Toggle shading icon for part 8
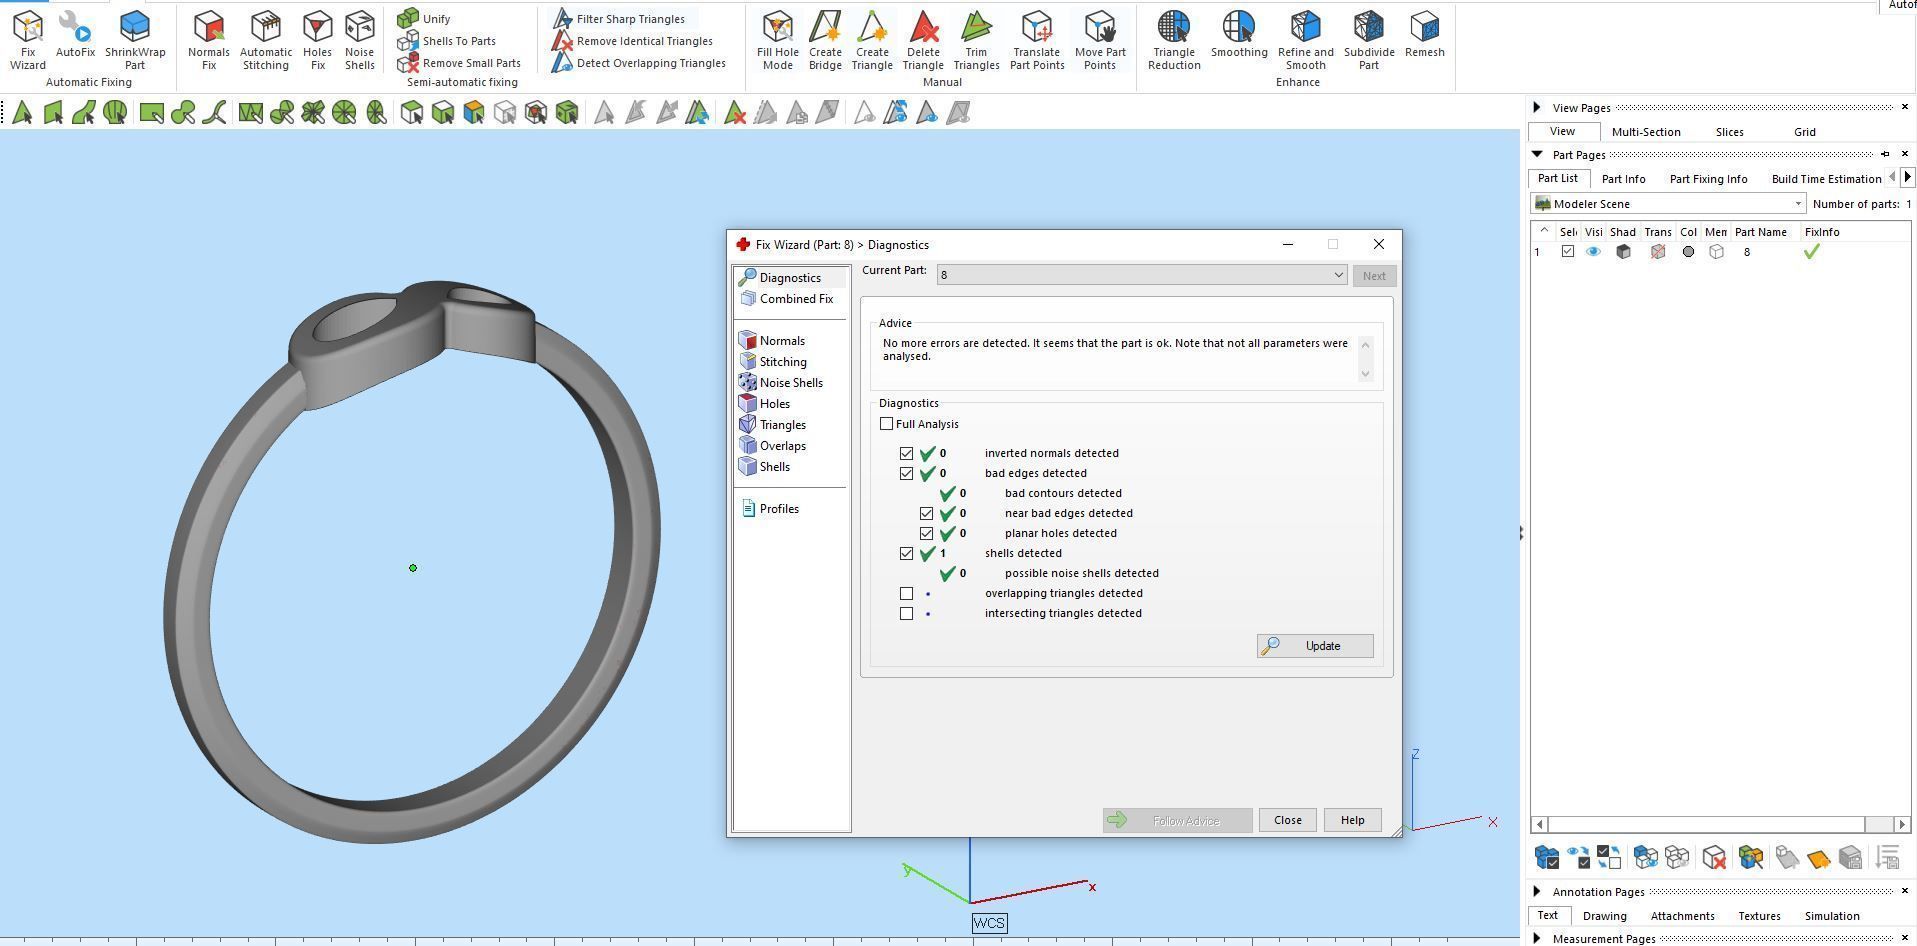Viewport: 1917px width, 946px height. [1623, 252]
